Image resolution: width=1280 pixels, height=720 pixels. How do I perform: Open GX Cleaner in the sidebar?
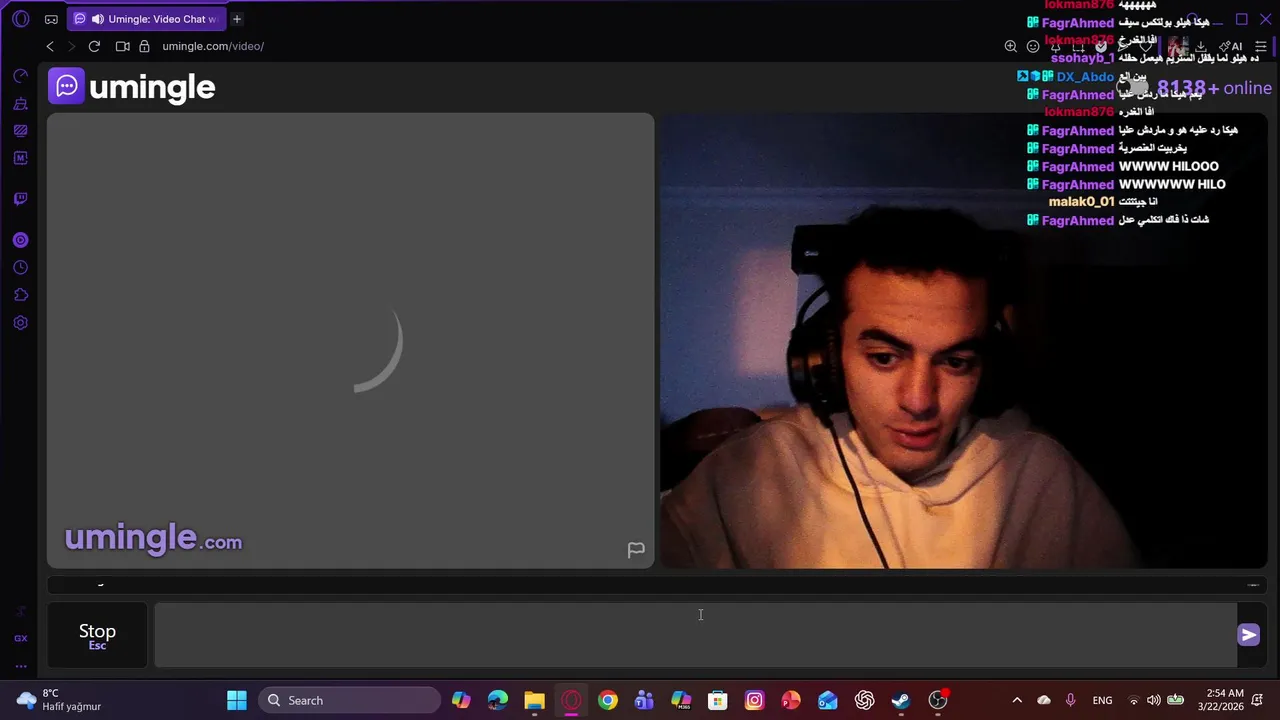tap(20, 104)
